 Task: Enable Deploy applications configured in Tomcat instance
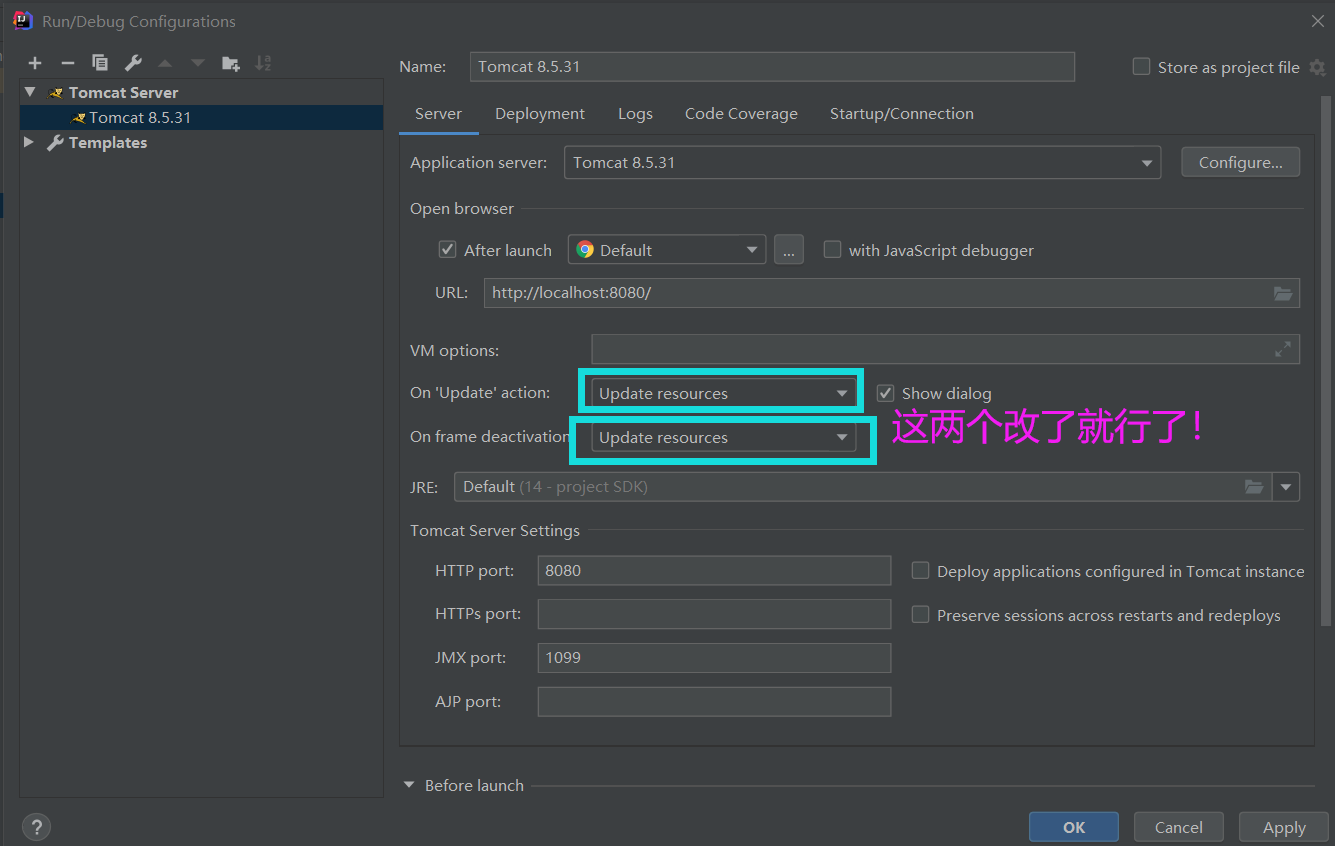tap(920, 571)
